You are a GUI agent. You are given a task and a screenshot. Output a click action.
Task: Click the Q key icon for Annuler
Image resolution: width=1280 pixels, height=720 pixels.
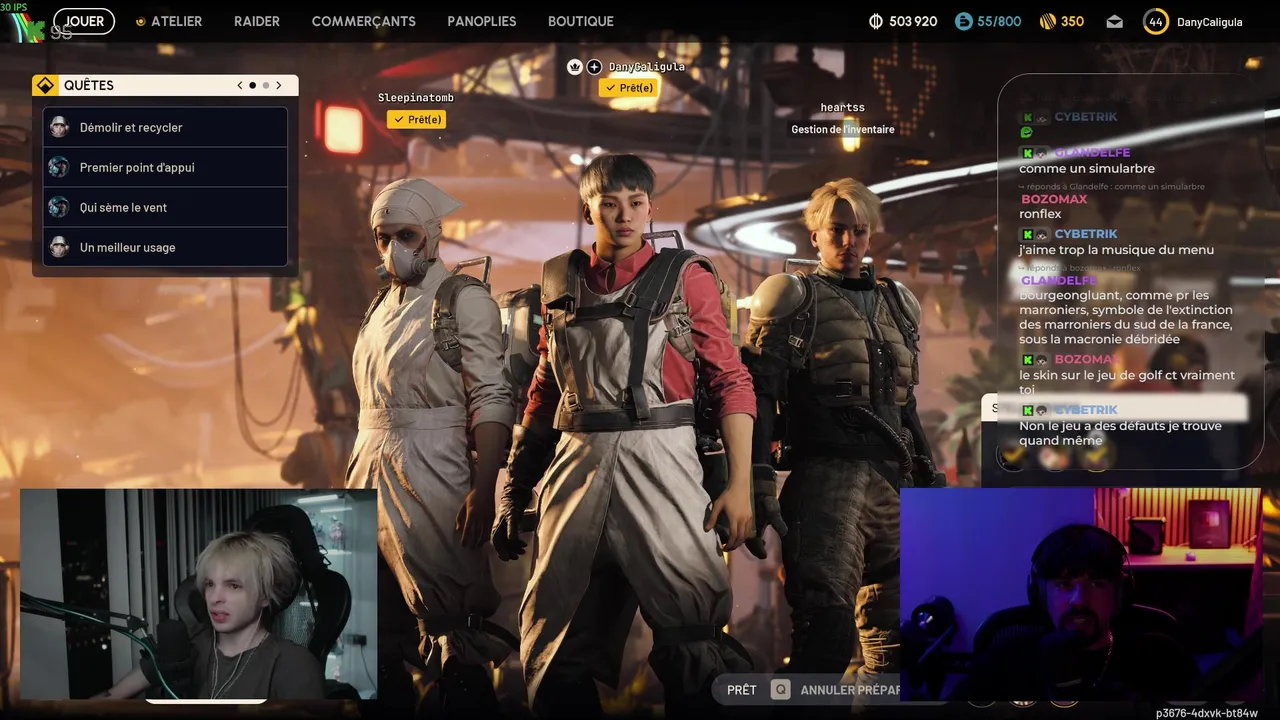[779, 690]
